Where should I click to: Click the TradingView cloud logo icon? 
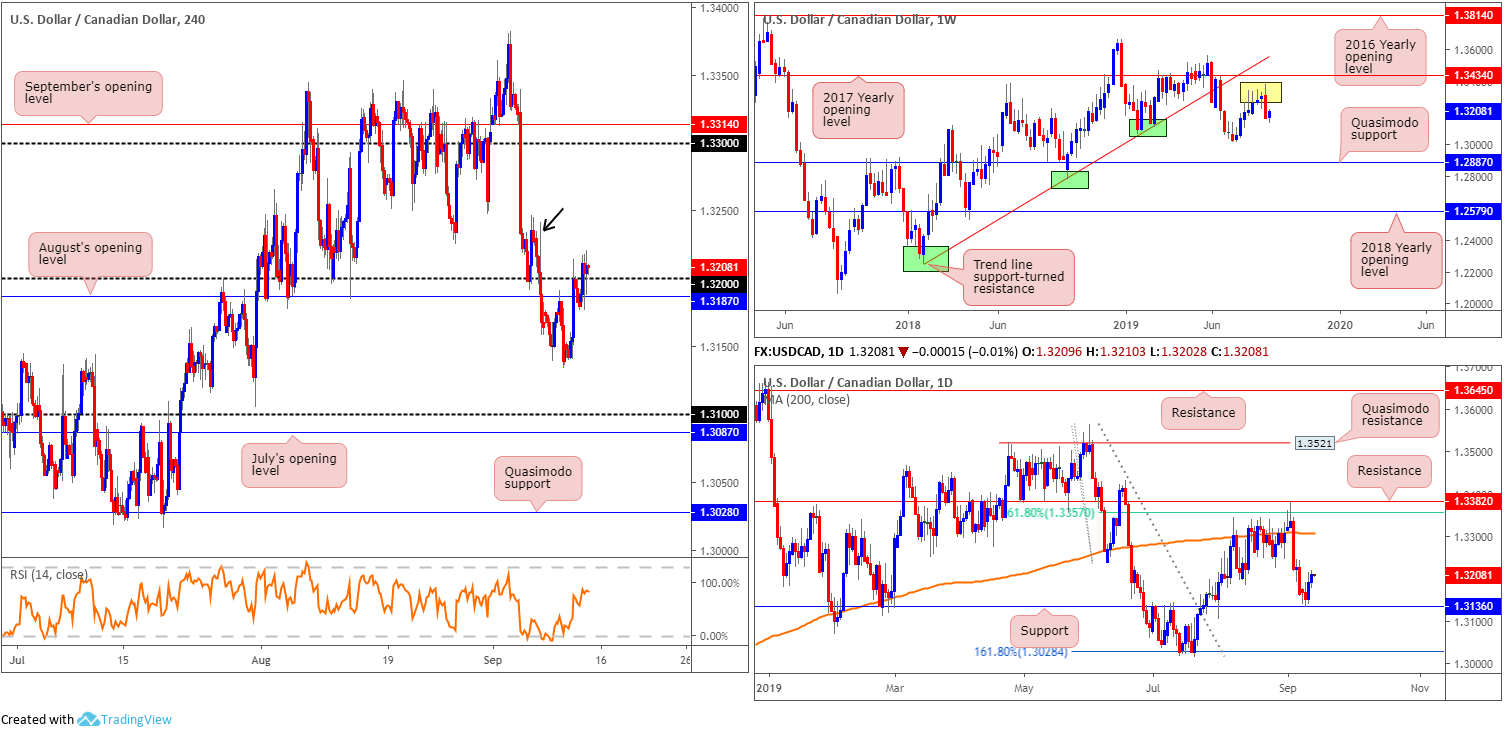click(x=87, y=719)
